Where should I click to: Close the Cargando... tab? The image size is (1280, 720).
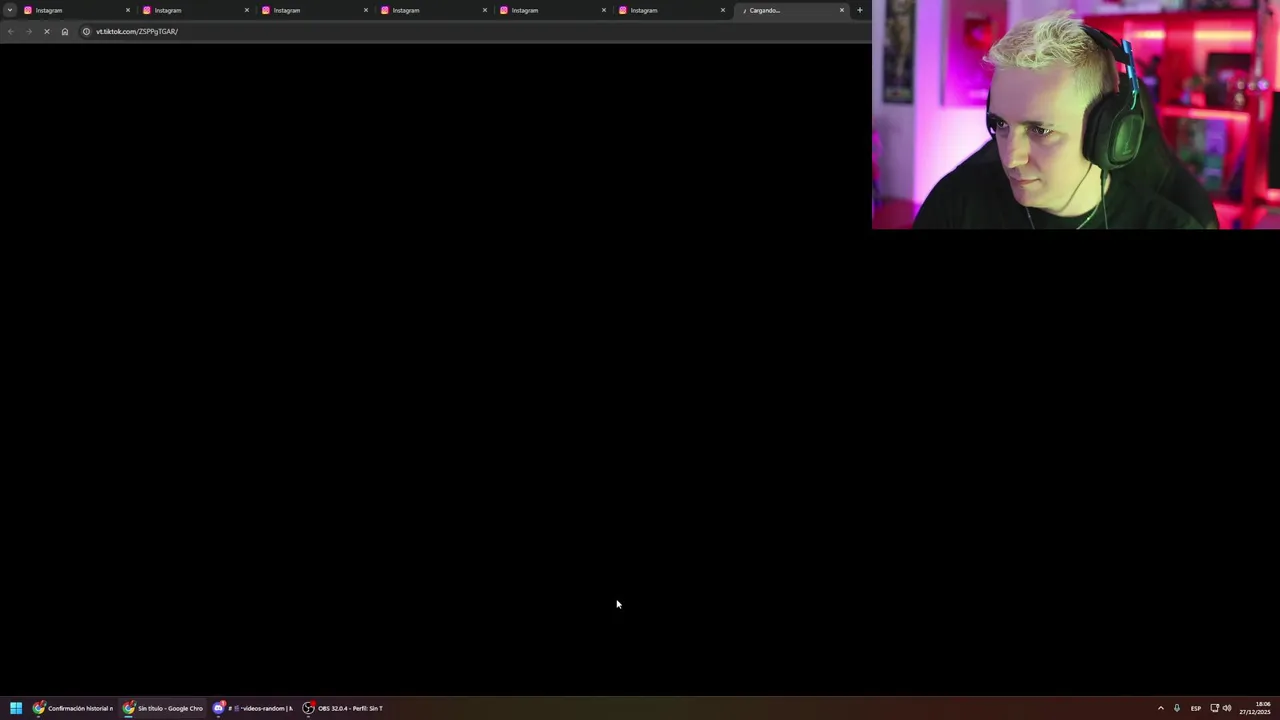point(842,10)
